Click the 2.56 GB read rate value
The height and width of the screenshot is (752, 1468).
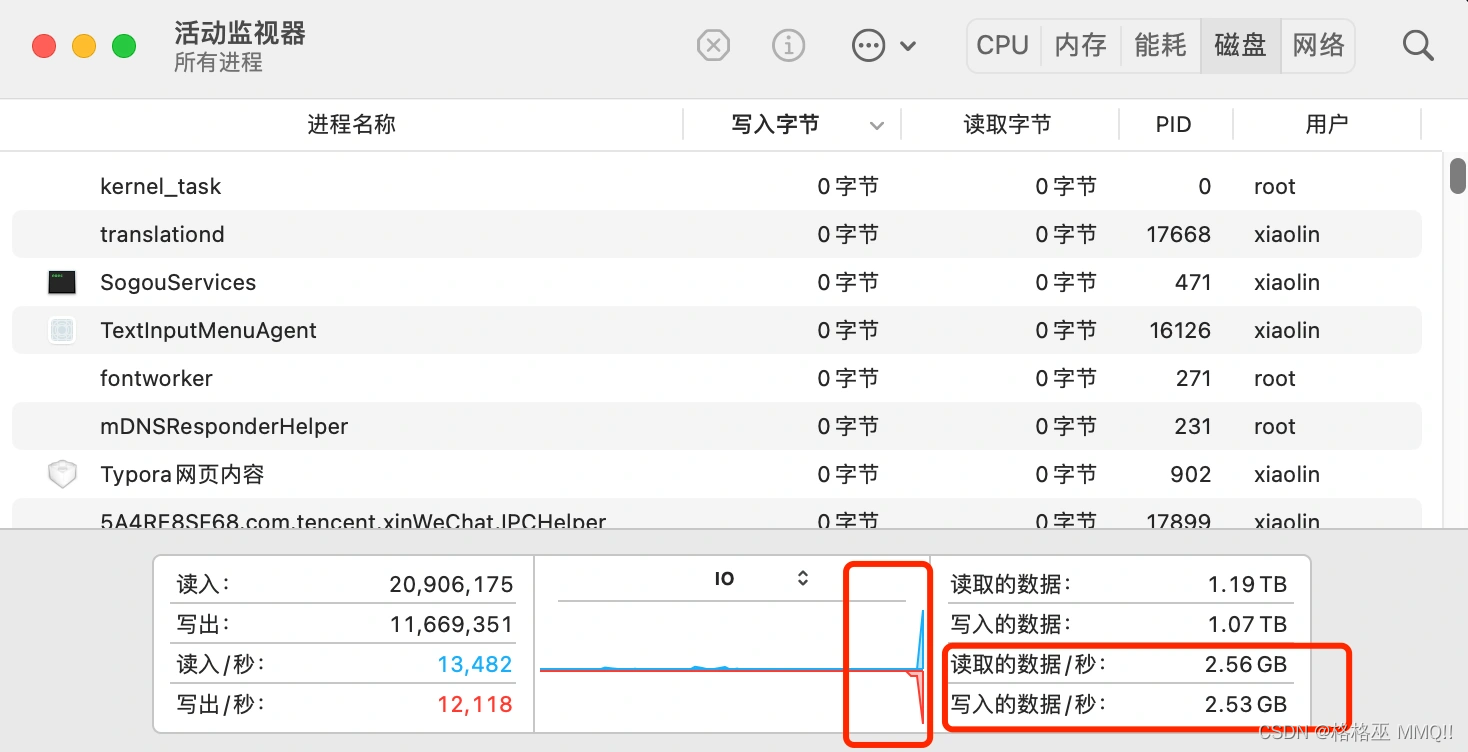1246,665
